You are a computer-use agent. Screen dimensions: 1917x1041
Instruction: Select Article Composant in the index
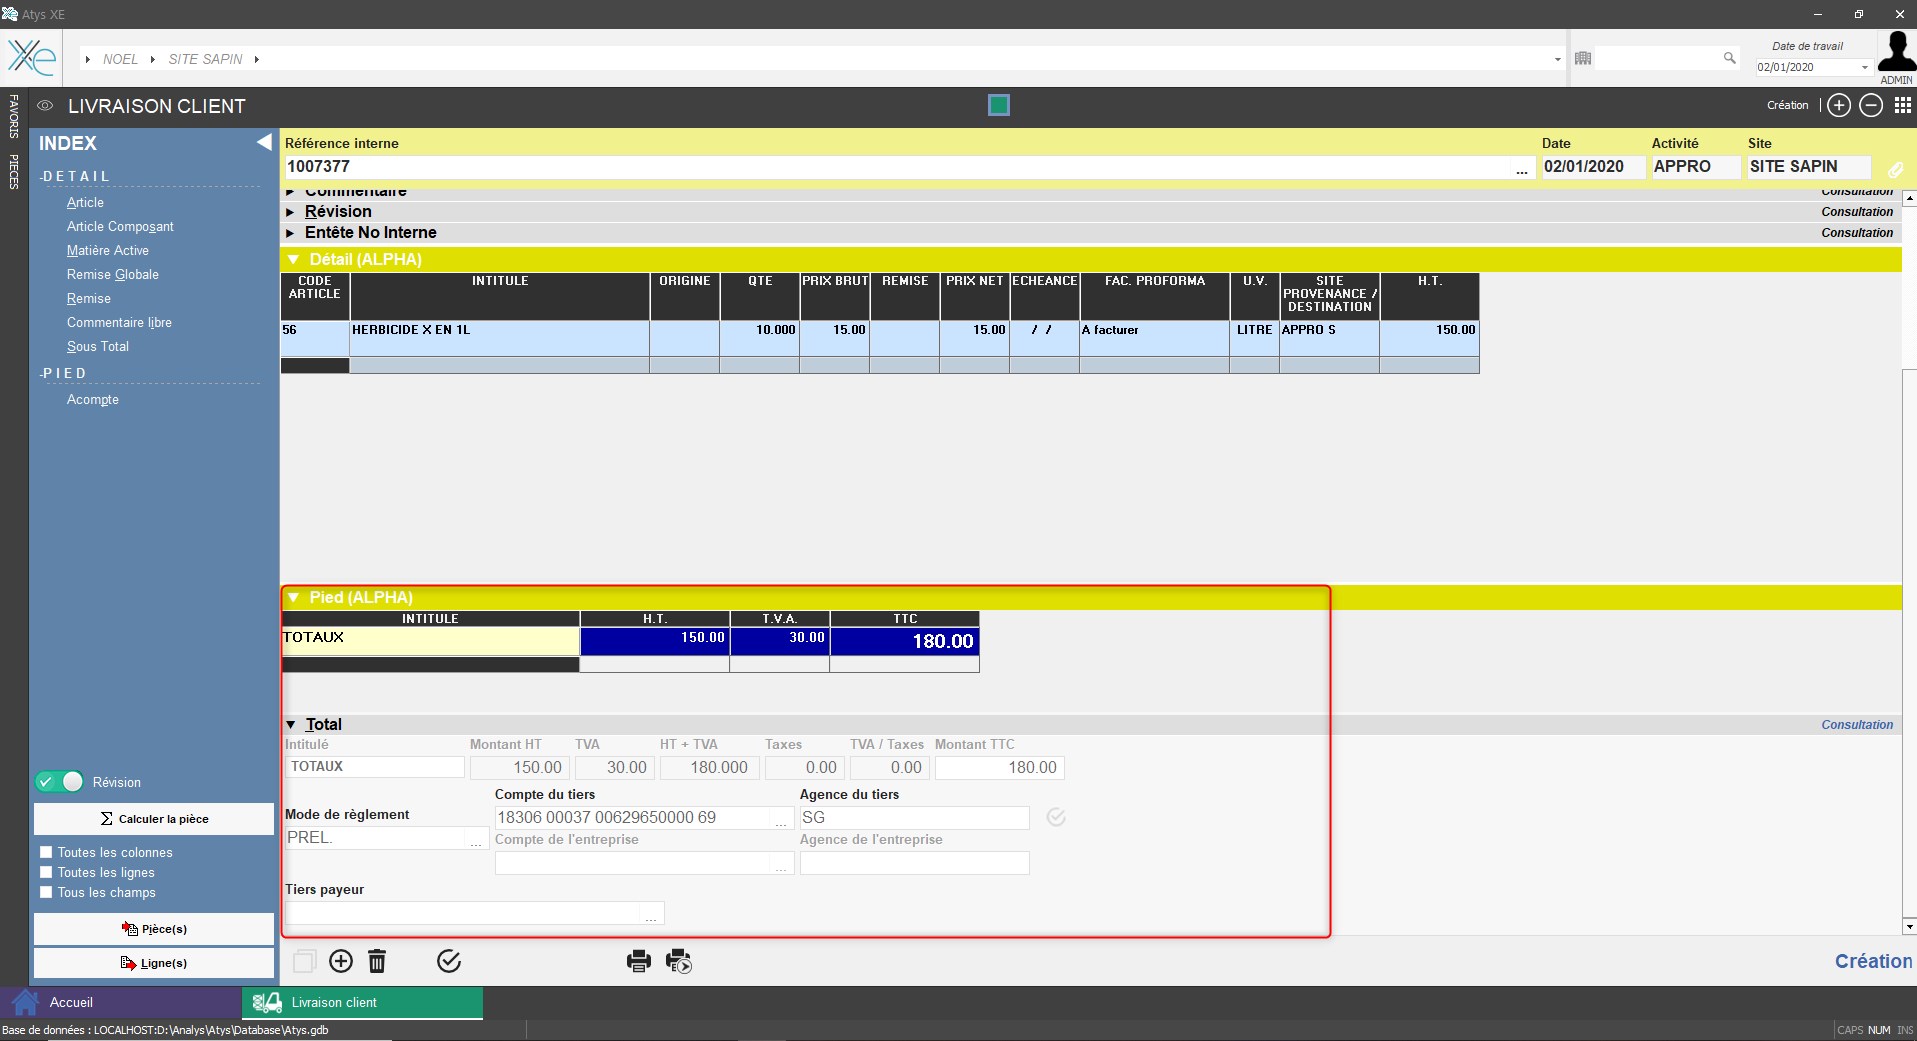(x=120, y=227)
